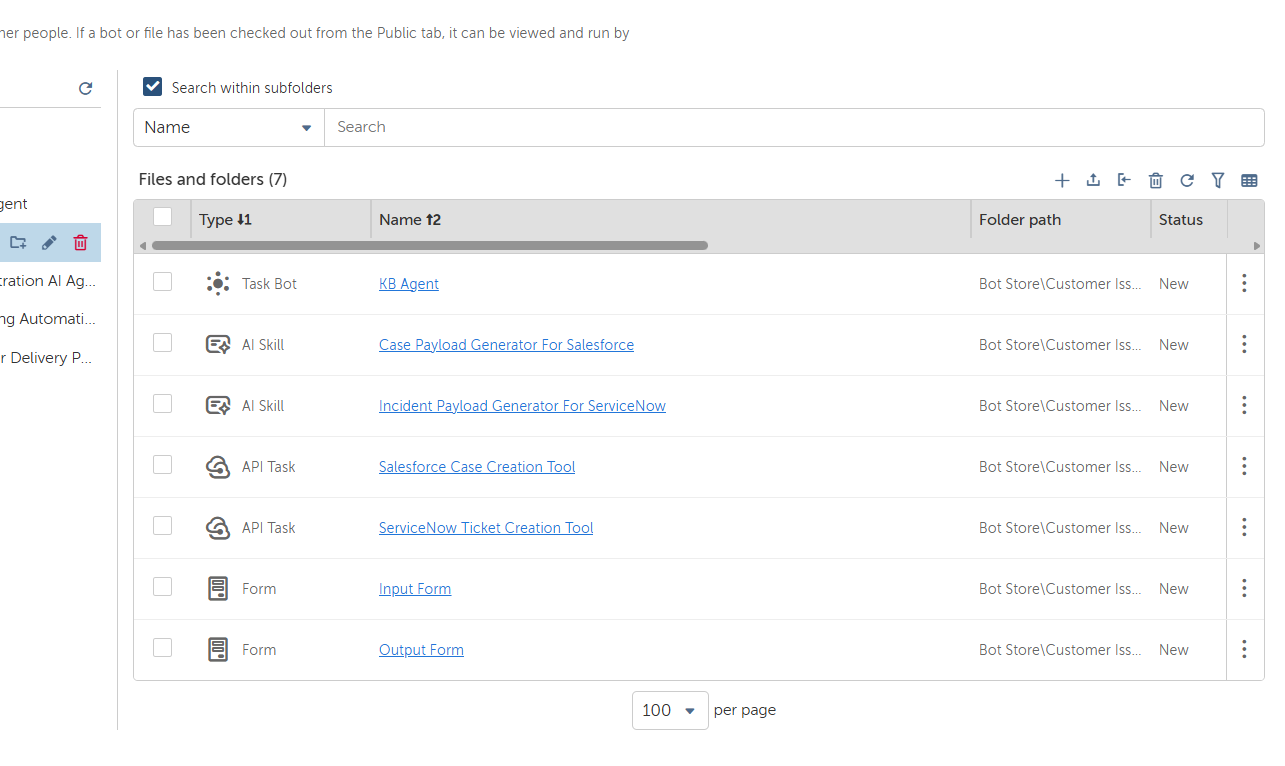
Task: Open the Input Form link
Action: coord(415,589)
